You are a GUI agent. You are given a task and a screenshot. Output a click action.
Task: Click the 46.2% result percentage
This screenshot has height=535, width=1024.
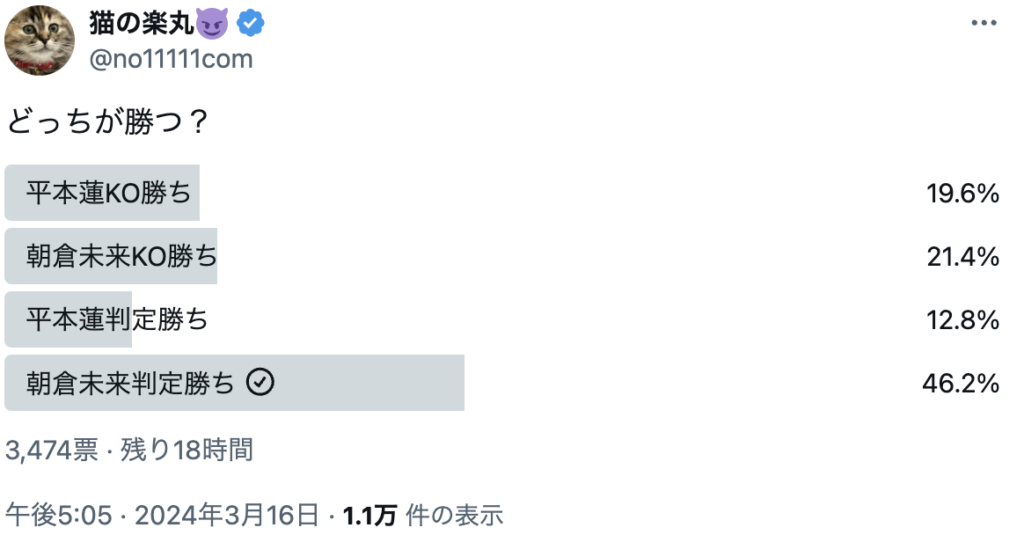(x=961, y=383)
